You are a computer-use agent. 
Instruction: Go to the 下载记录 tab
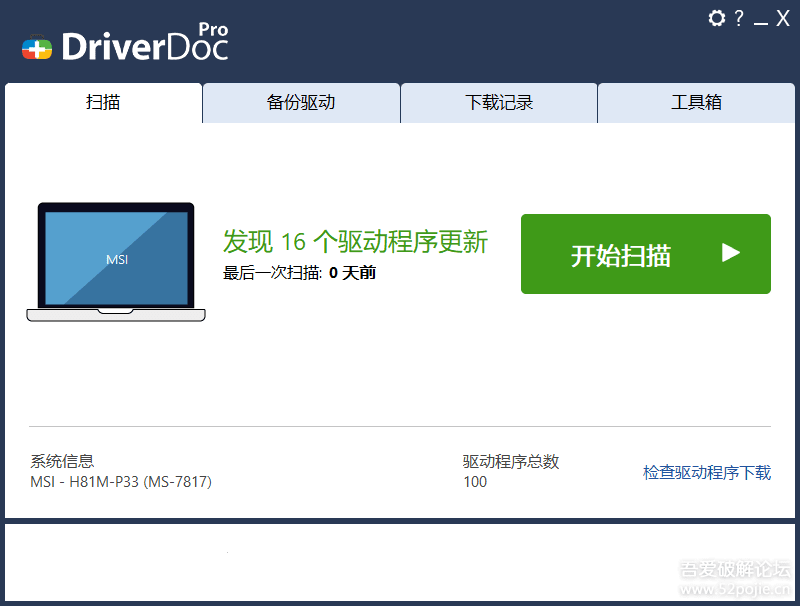pyautogui.click(x=499, y=103)
